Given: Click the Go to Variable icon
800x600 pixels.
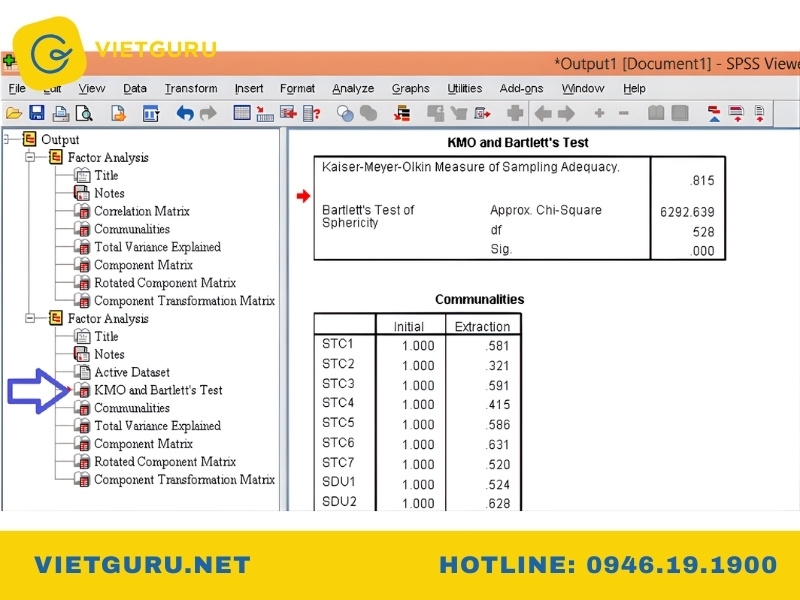Looking at the screenshot, I should pyautogui.click(x=288, y=113).
